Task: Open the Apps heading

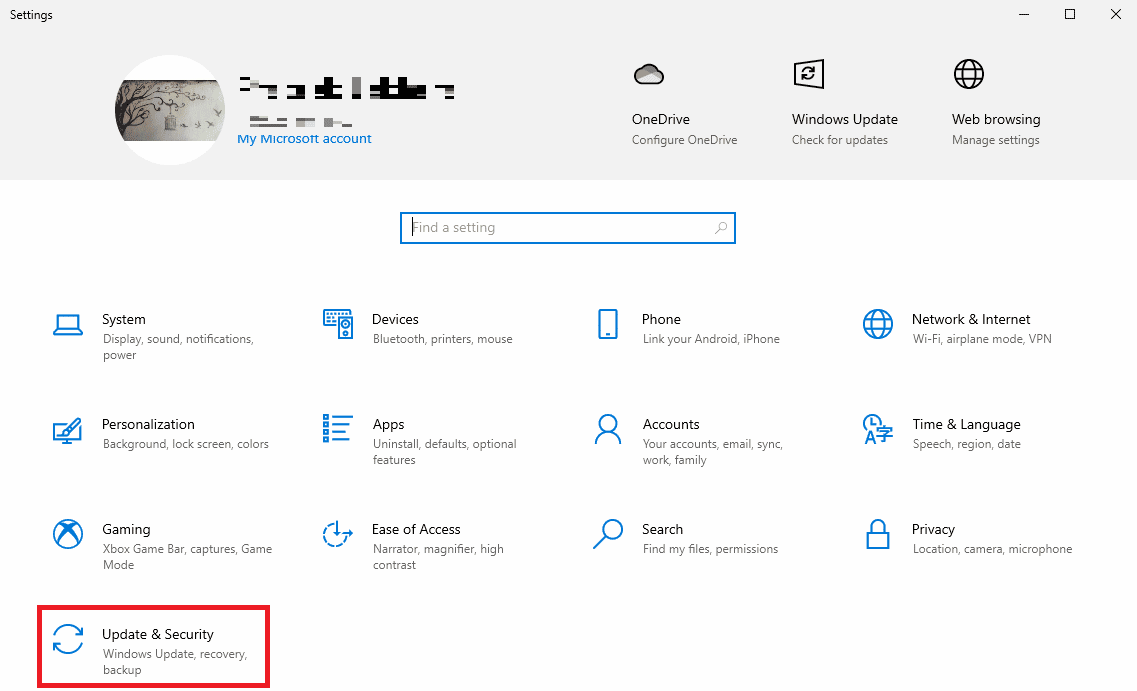Action: 389,425
